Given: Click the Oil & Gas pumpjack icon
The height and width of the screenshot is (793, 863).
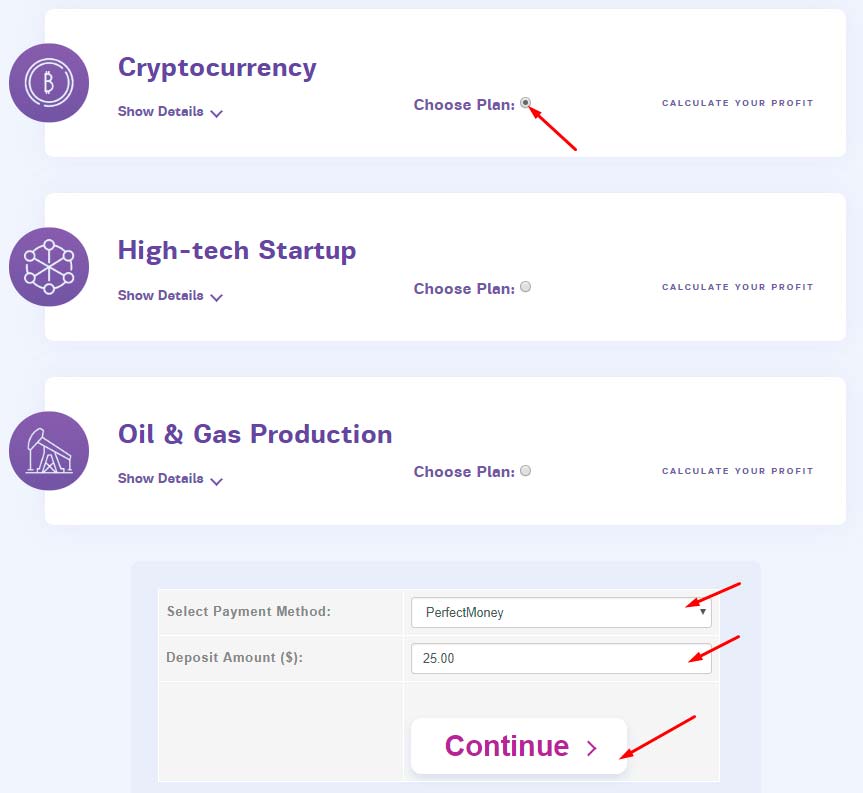Looking at the screenshot, I should coord(49,451).
